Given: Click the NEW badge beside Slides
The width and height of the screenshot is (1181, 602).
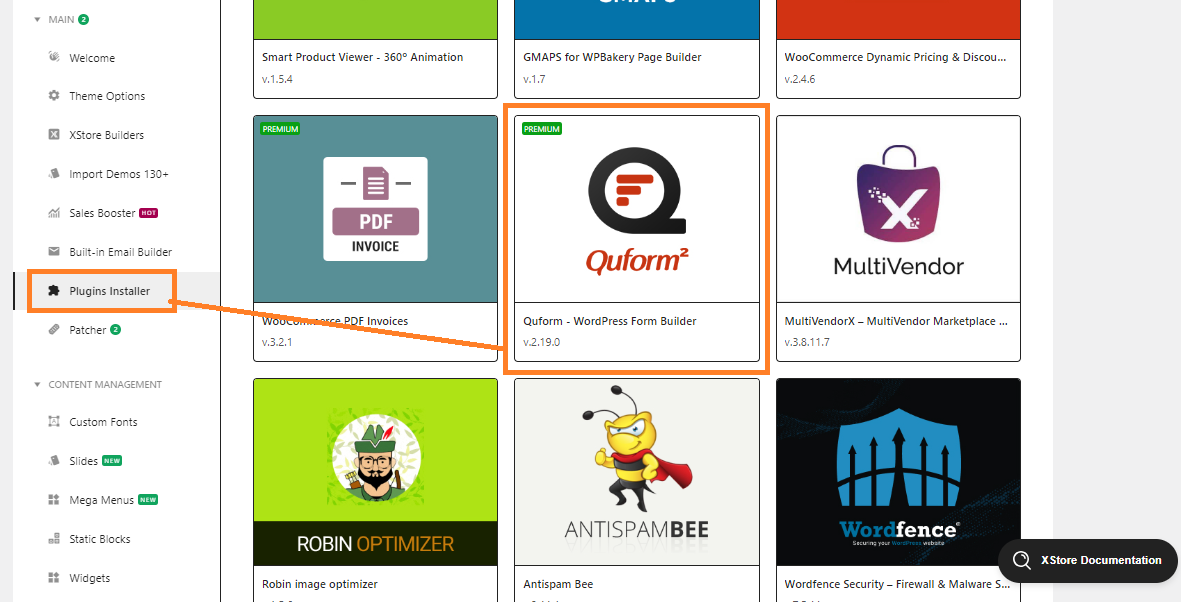Looking at the screenshot, I should 112,461.
